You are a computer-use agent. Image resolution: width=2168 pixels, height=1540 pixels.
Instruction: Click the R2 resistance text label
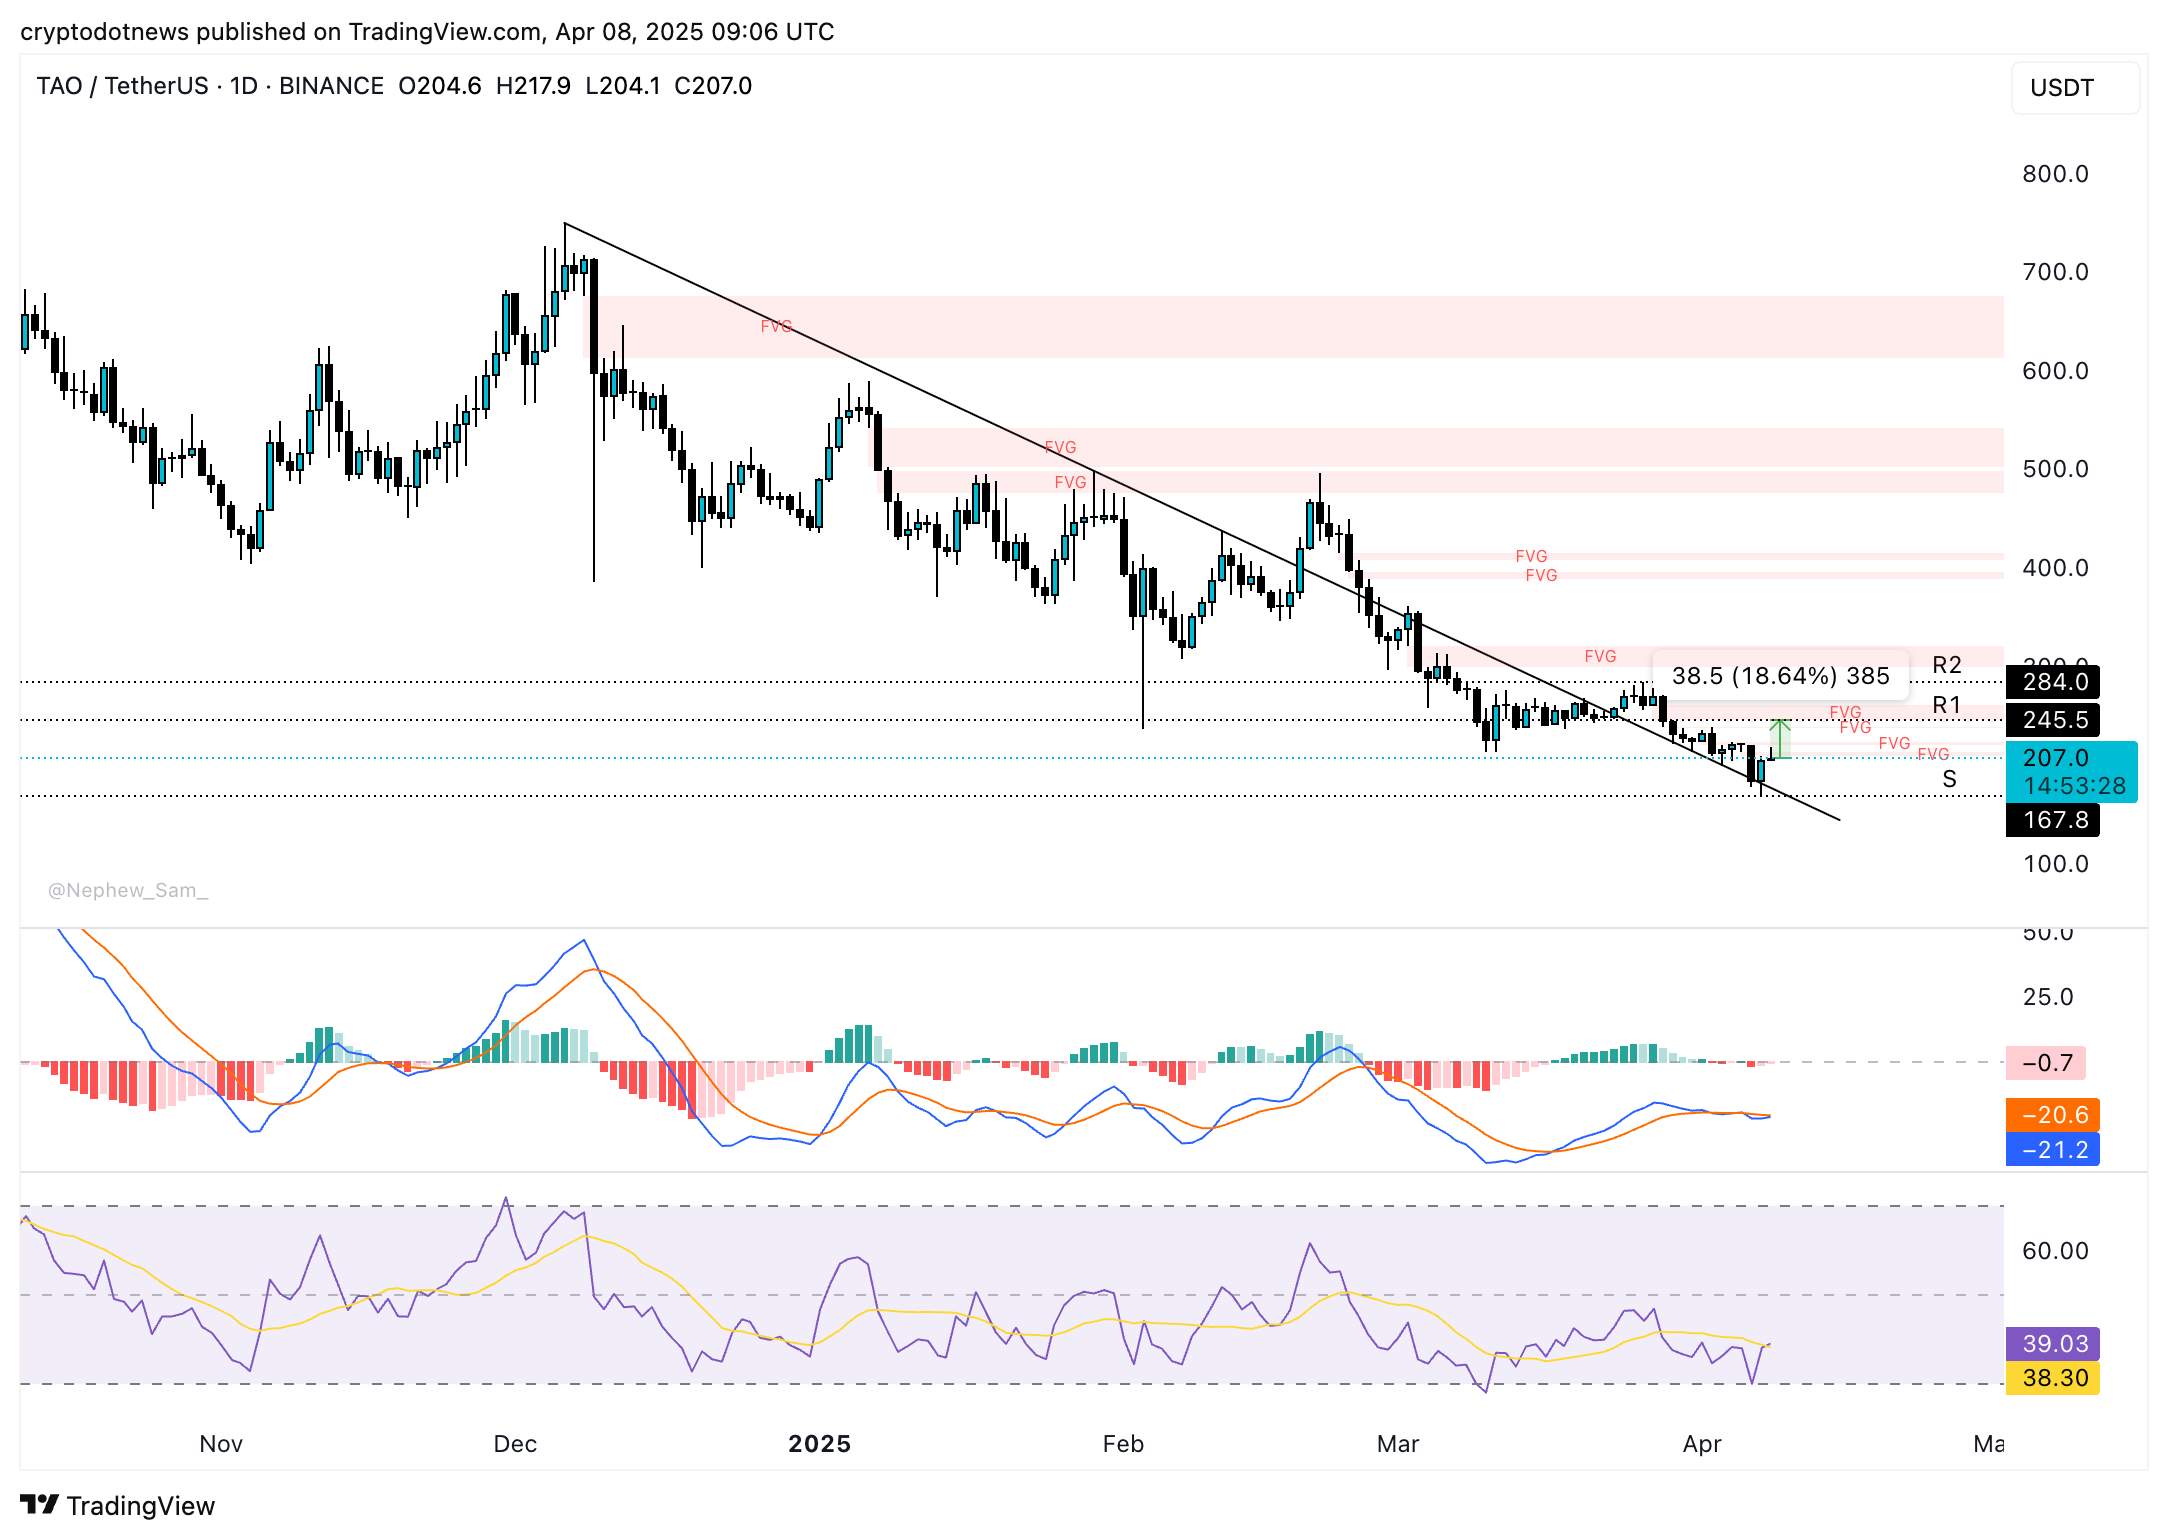pyautogui.click(x=1946, y=665)
